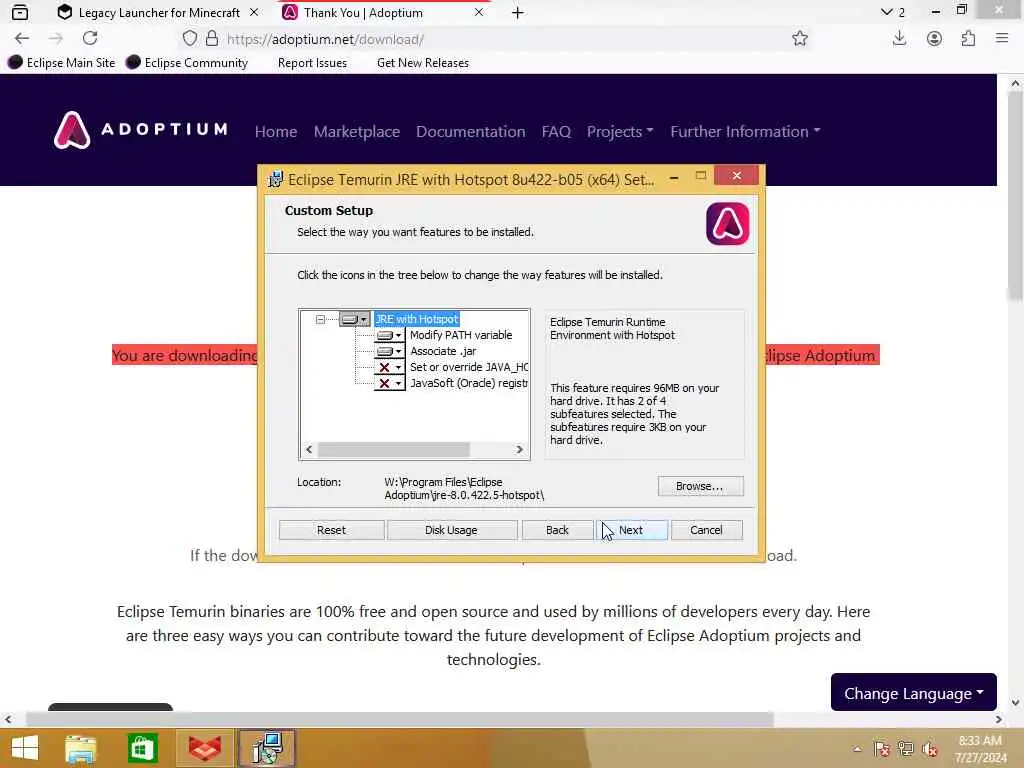Open the Firefox application menu
The width and height of the screenshot is (1024, 768).
click(x=1002, y=39)
